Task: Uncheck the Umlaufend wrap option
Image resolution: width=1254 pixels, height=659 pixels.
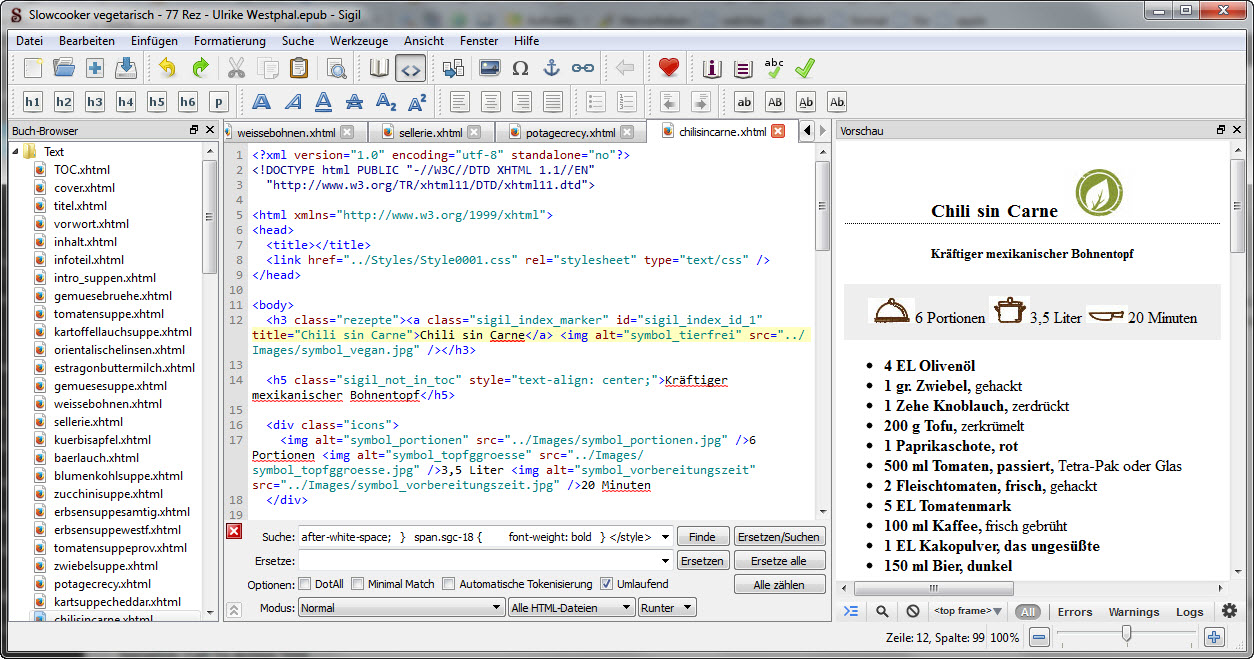Action: coord(607,584)
